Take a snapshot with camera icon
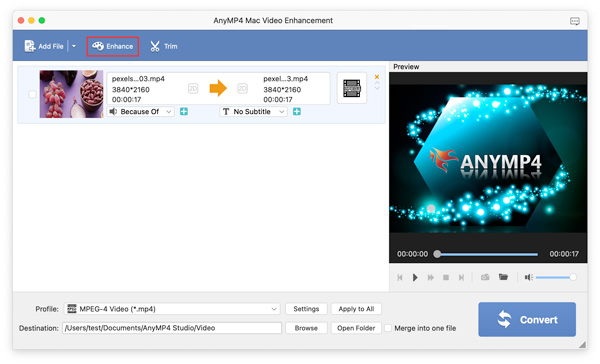 point(485,277)
